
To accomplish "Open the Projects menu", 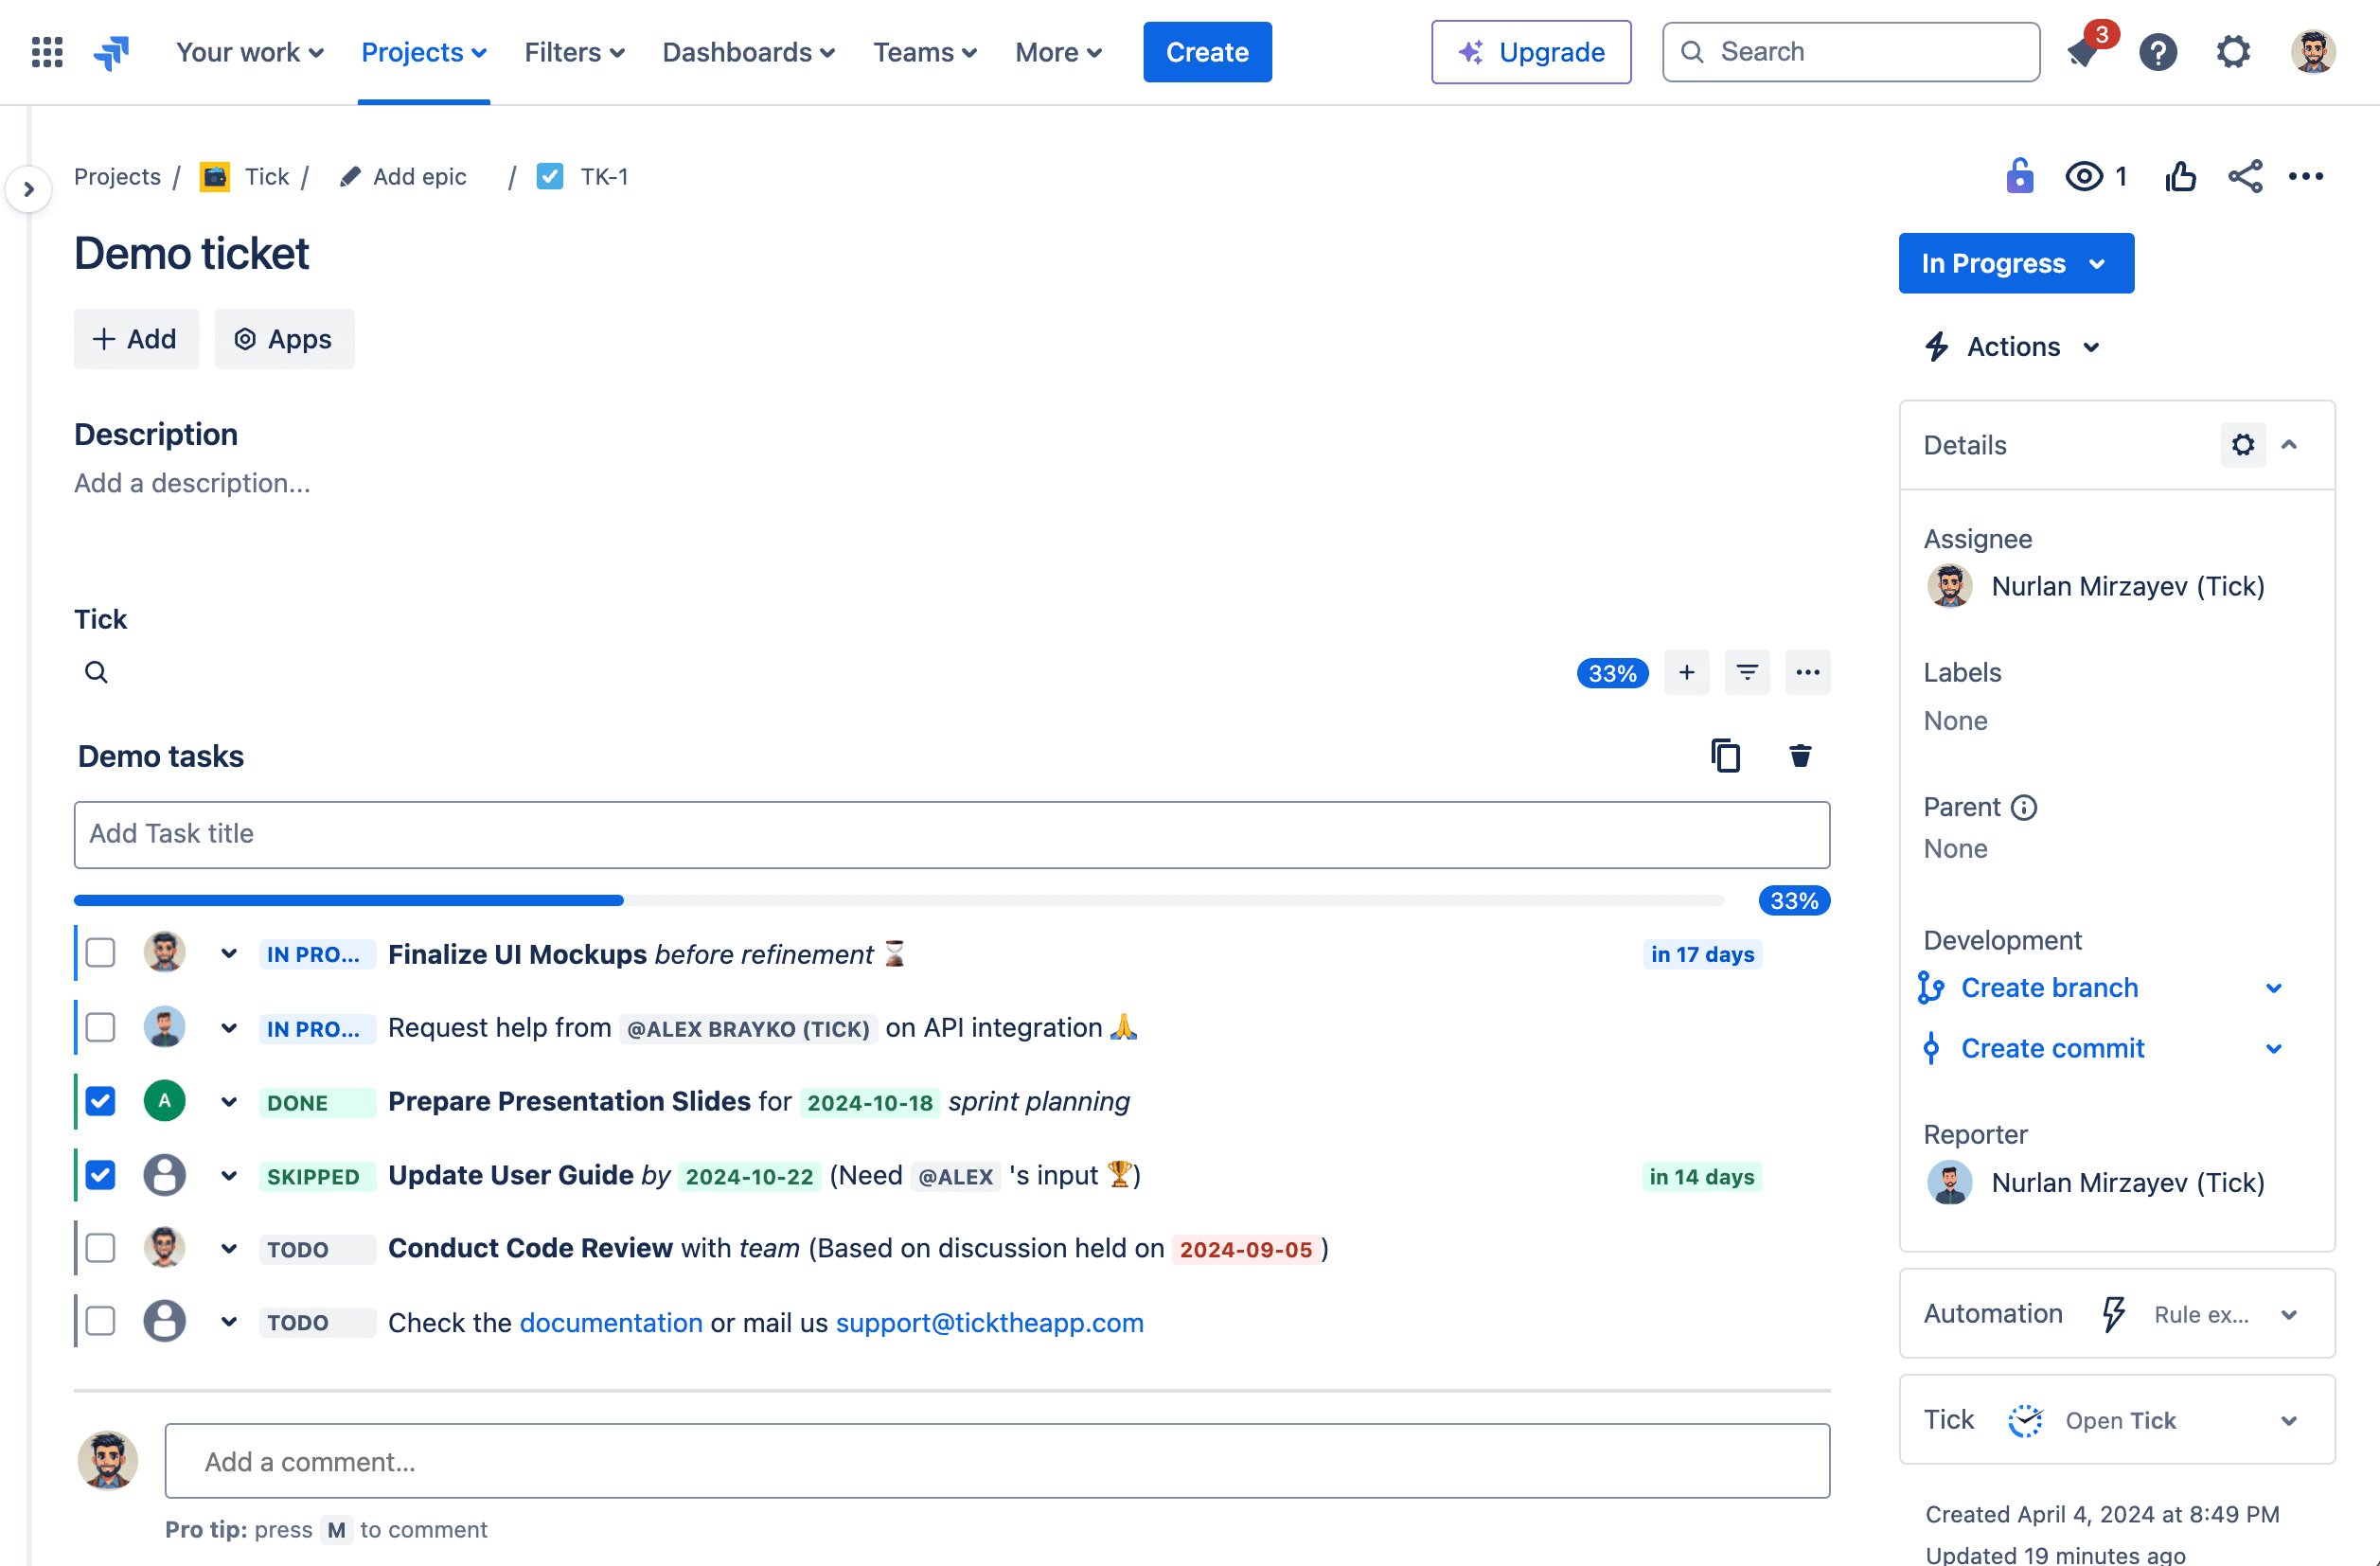I will click(423, 52).
